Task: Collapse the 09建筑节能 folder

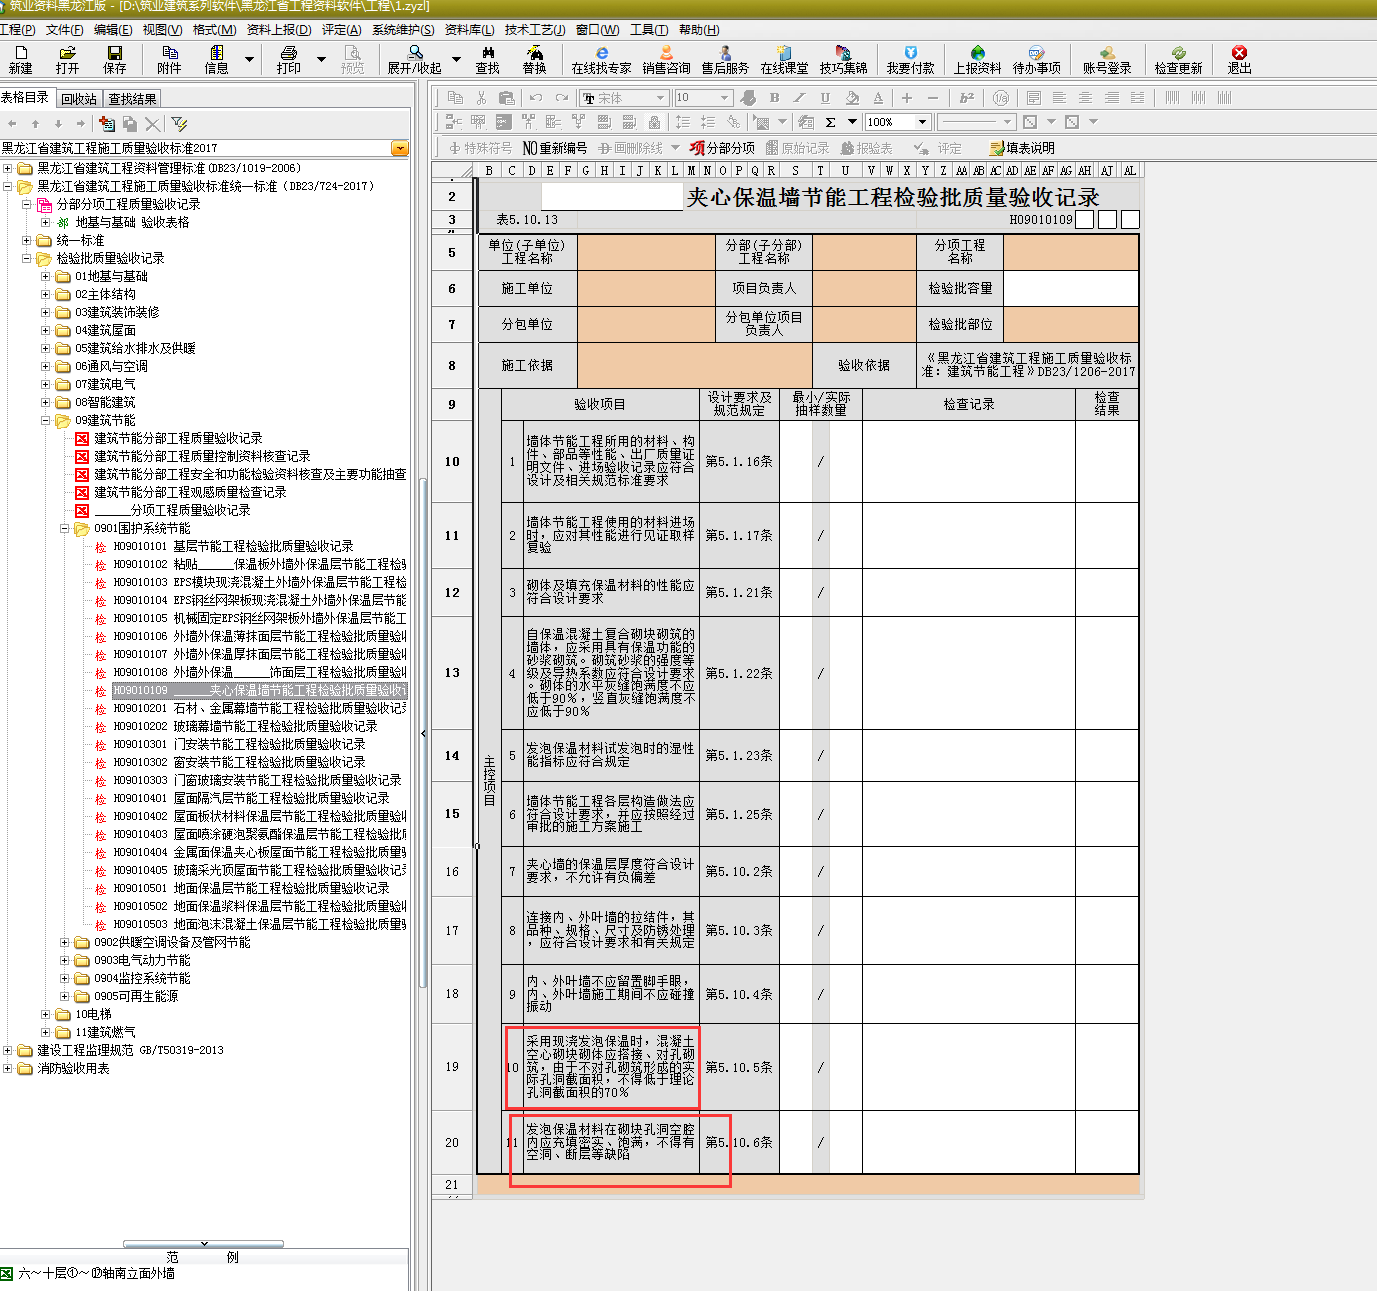Action: pyautogui.click(x=45, y=421)
